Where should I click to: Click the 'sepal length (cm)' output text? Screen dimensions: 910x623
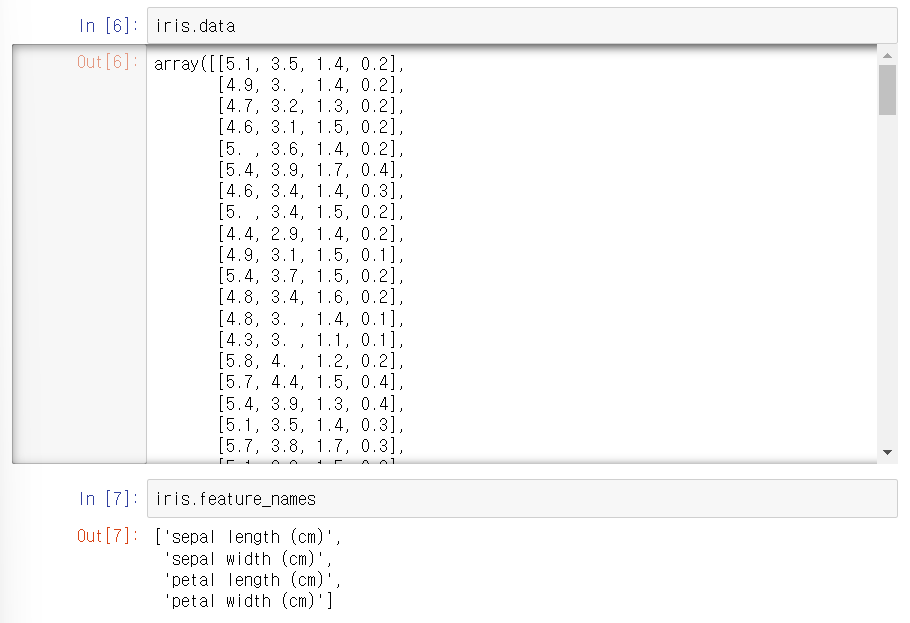250,537
